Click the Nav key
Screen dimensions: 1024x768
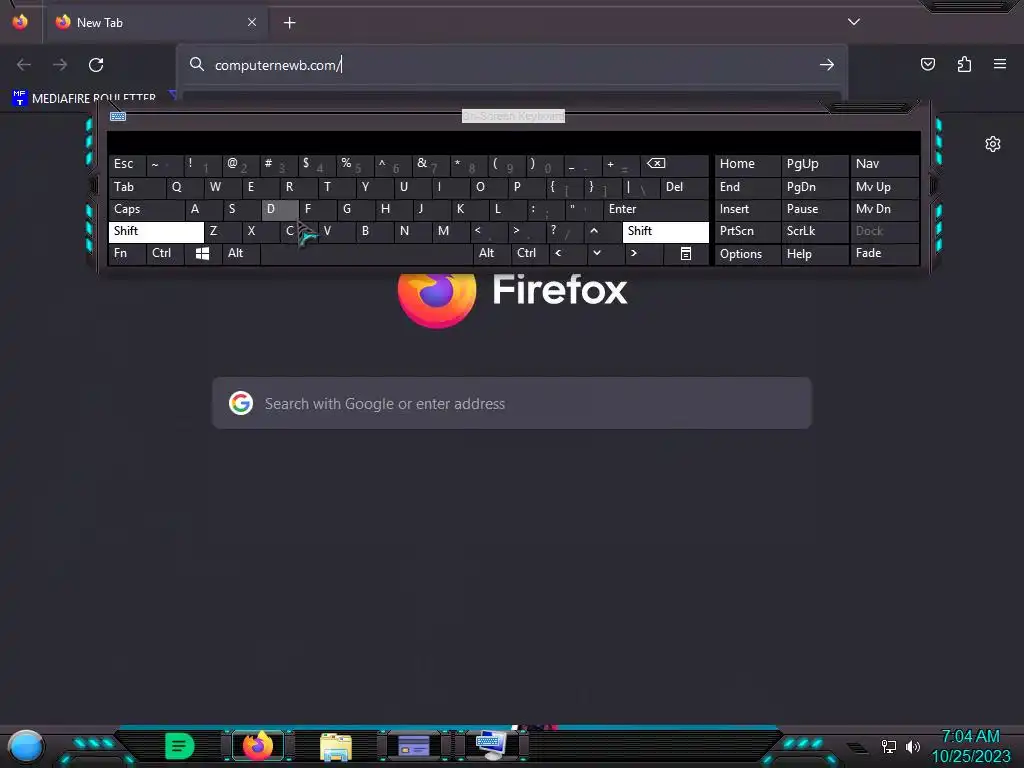[x=884, y=164]
